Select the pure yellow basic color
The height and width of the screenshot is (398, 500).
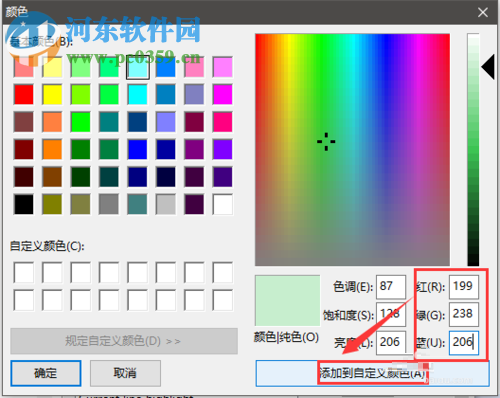click(52, 94)
